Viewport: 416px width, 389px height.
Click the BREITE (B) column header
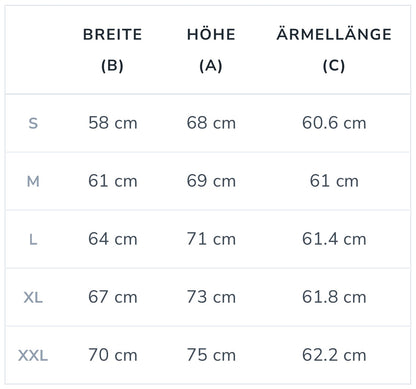(x=113, y=50)
